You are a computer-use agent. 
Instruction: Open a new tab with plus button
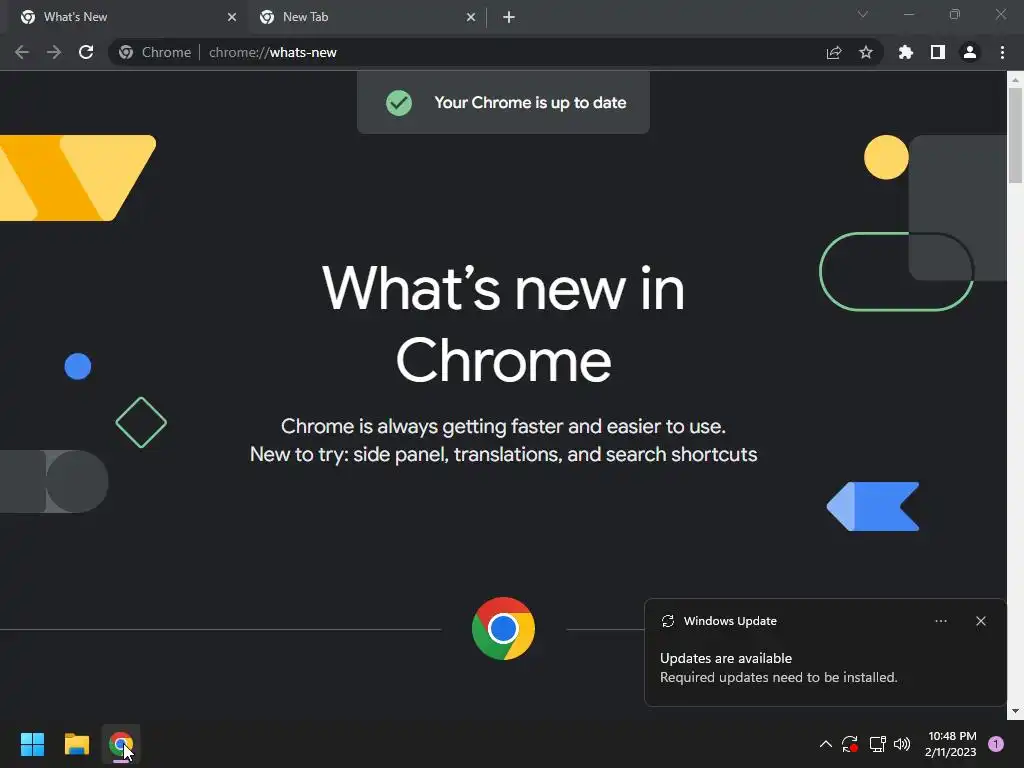coord(509,17)
